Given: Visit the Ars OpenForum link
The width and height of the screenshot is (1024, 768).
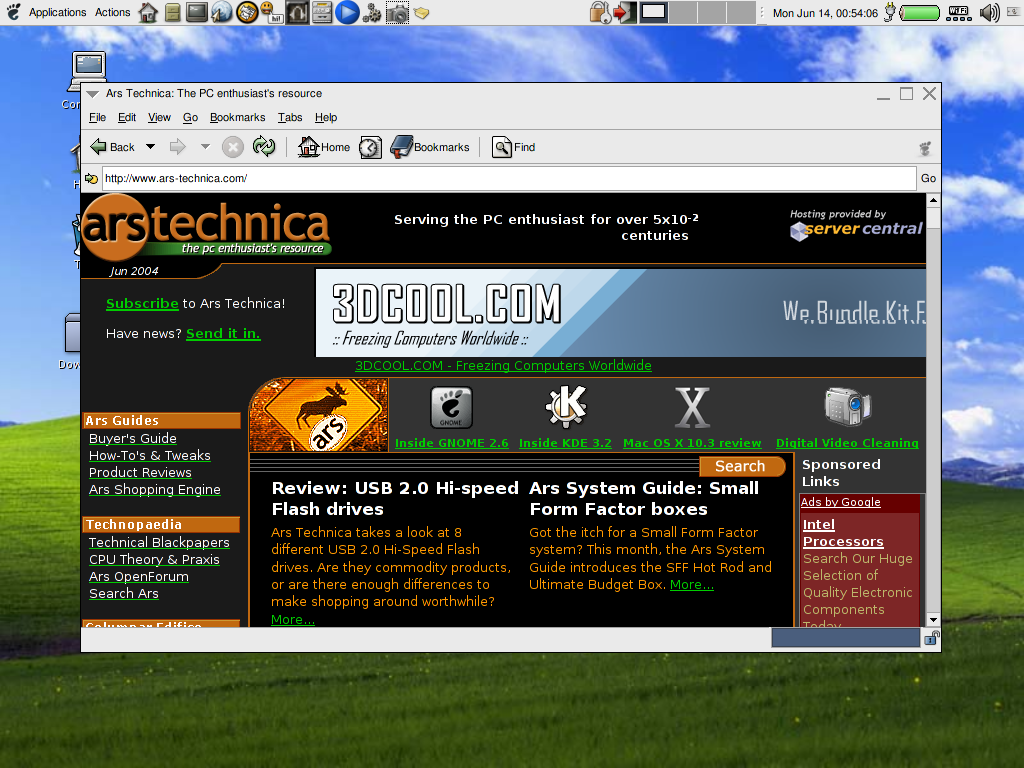Looking at the screenshot, I should point(138,576).
